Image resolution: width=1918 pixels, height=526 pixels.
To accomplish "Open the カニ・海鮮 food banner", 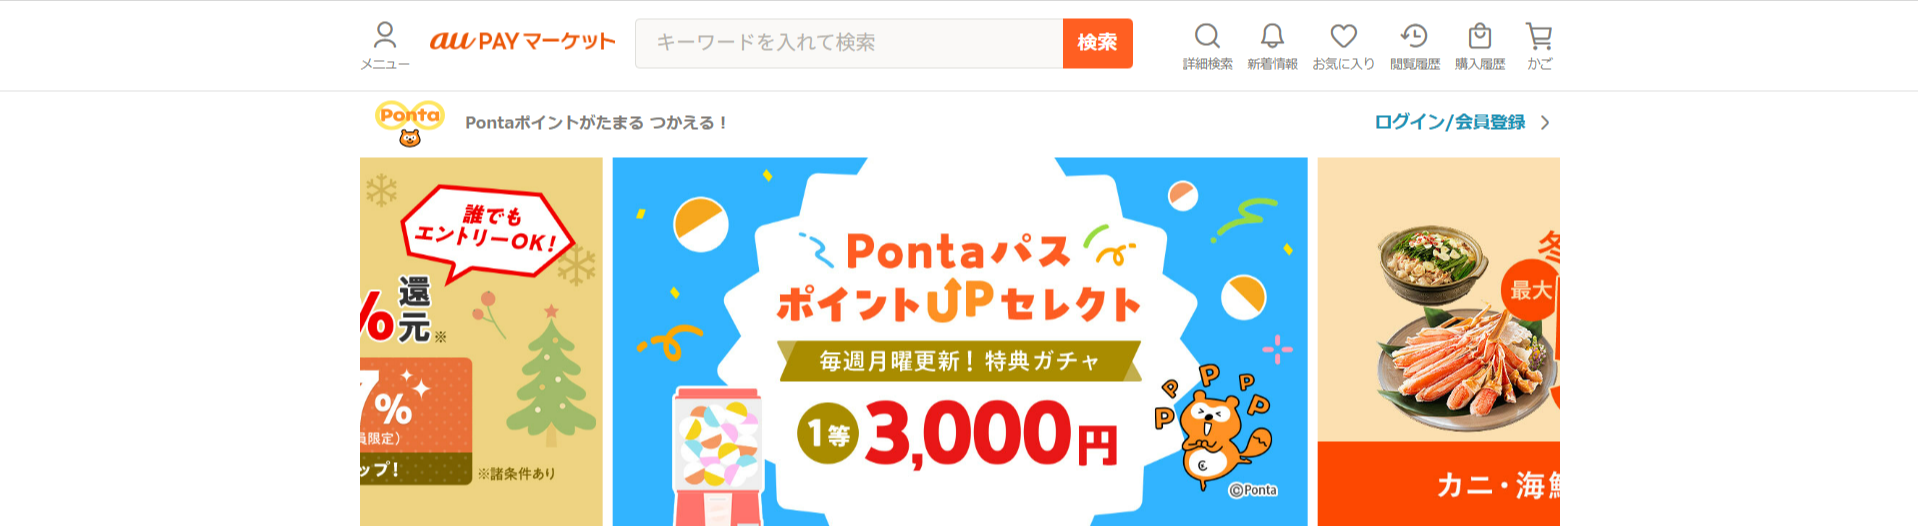I will click(1439, 341).
